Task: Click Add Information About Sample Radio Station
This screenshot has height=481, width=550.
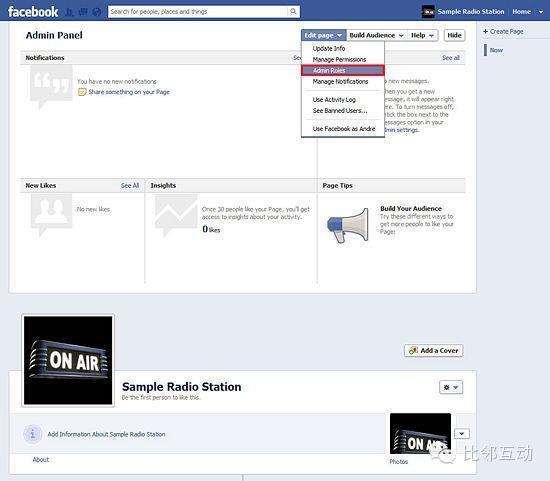Action: pos(106,434)
